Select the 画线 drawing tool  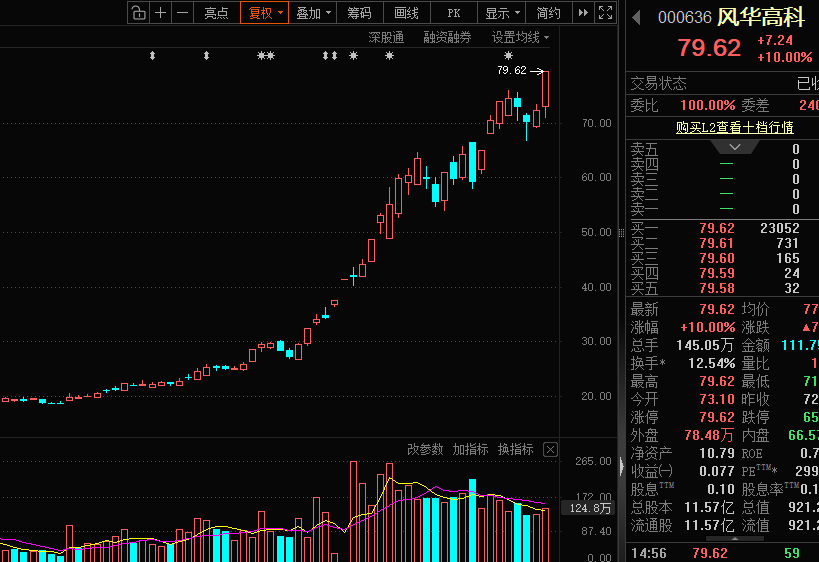pyautogui.click(x=406, y=13)
